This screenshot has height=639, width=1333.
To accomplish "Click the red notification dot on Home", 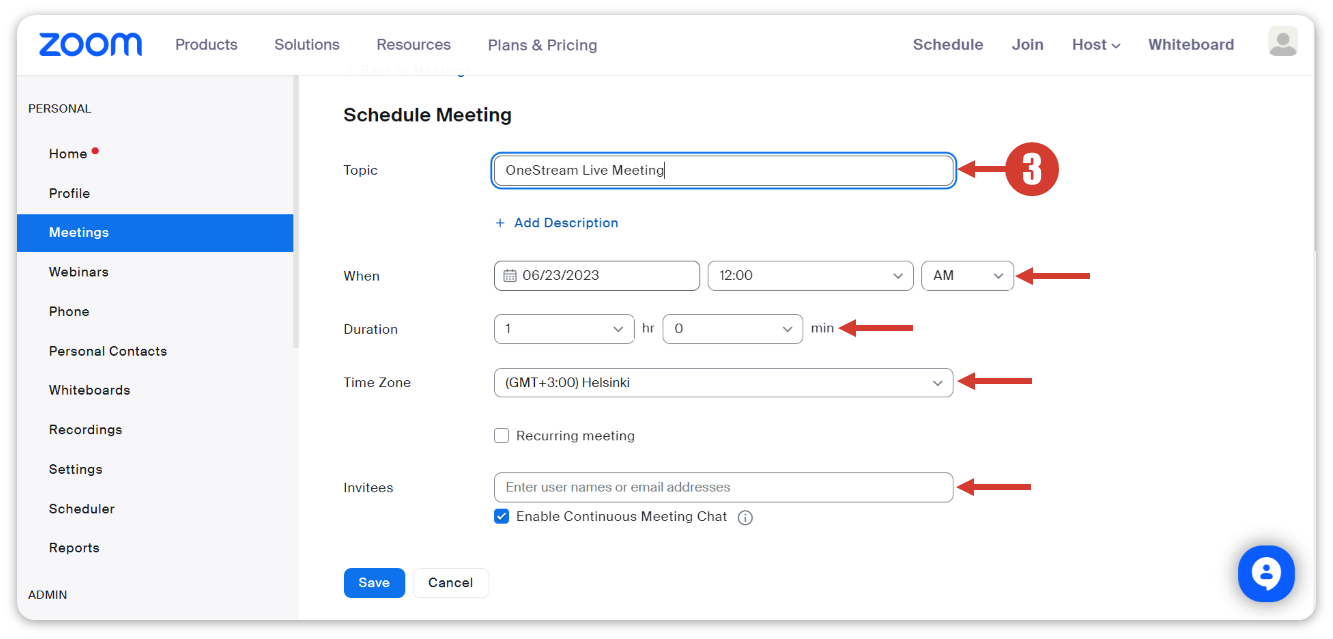I will 95,151.
